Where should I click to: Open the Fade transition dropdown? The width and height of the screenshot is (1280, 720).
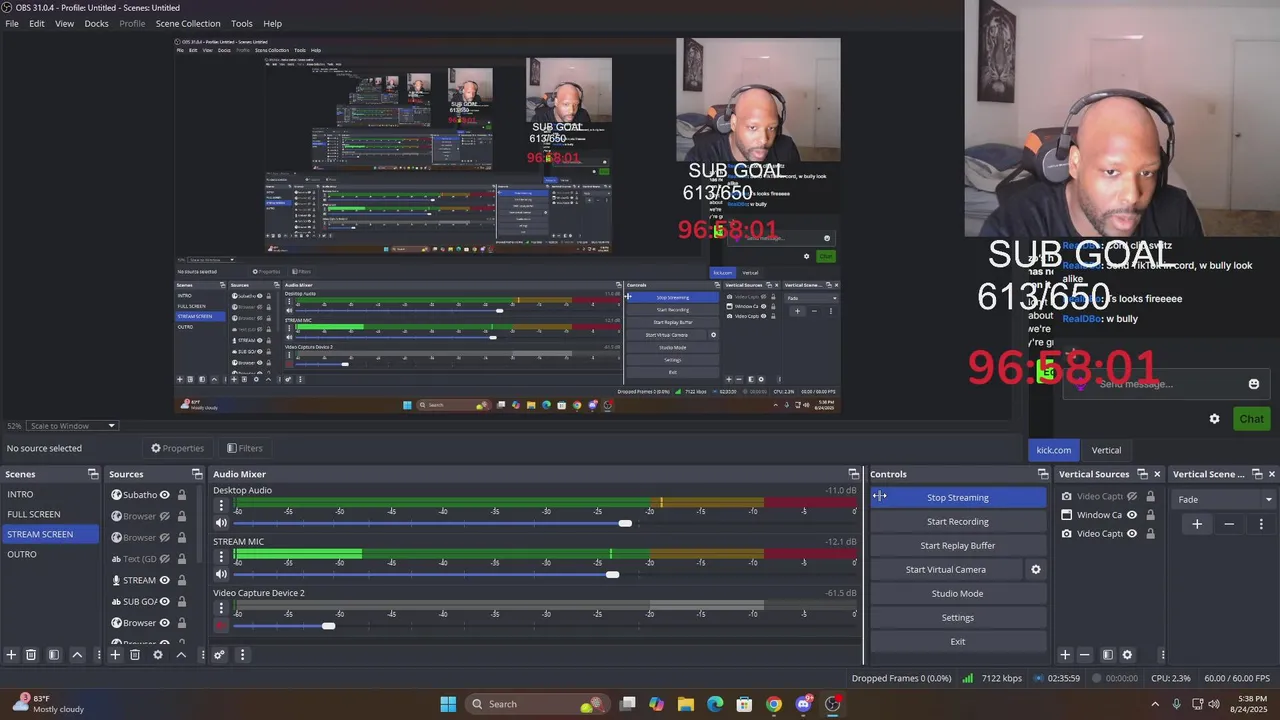point(1225,499)
